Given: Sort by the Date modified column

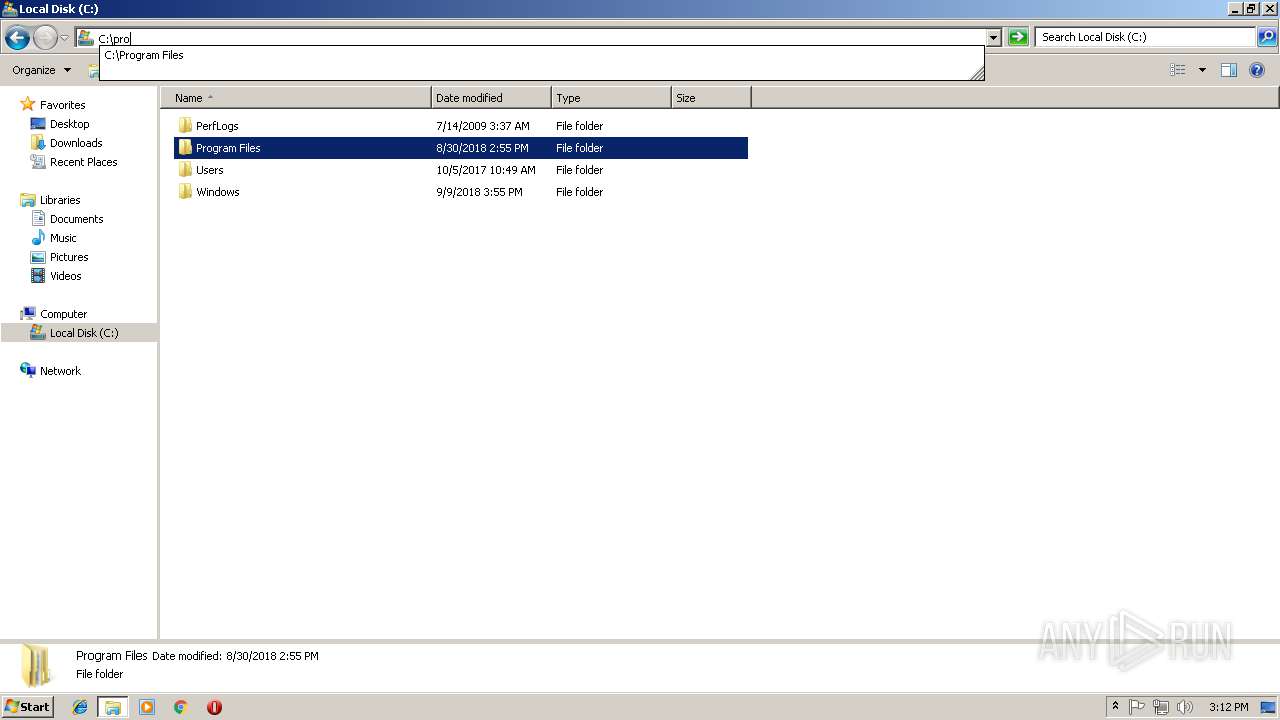Looking at the screenshot, I should (x=491, y=98).
